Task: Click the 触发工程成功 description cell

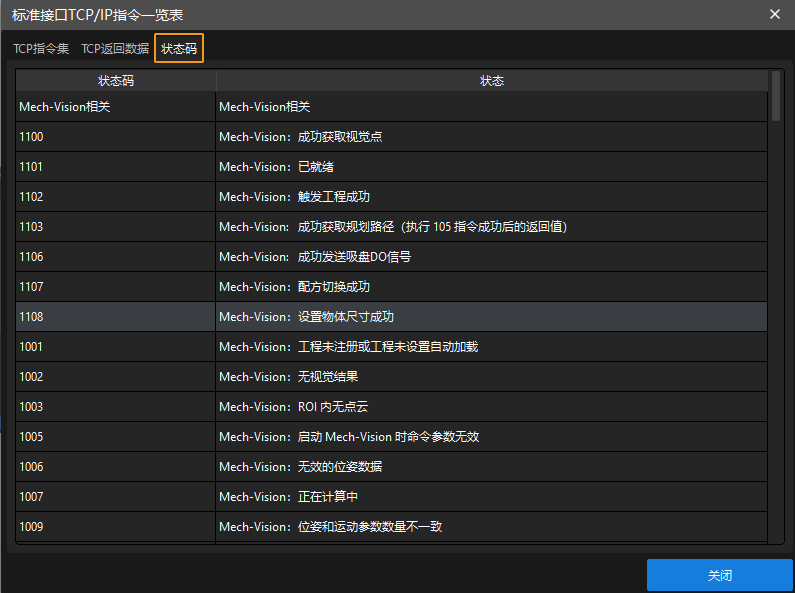Action: coord(491,197)
